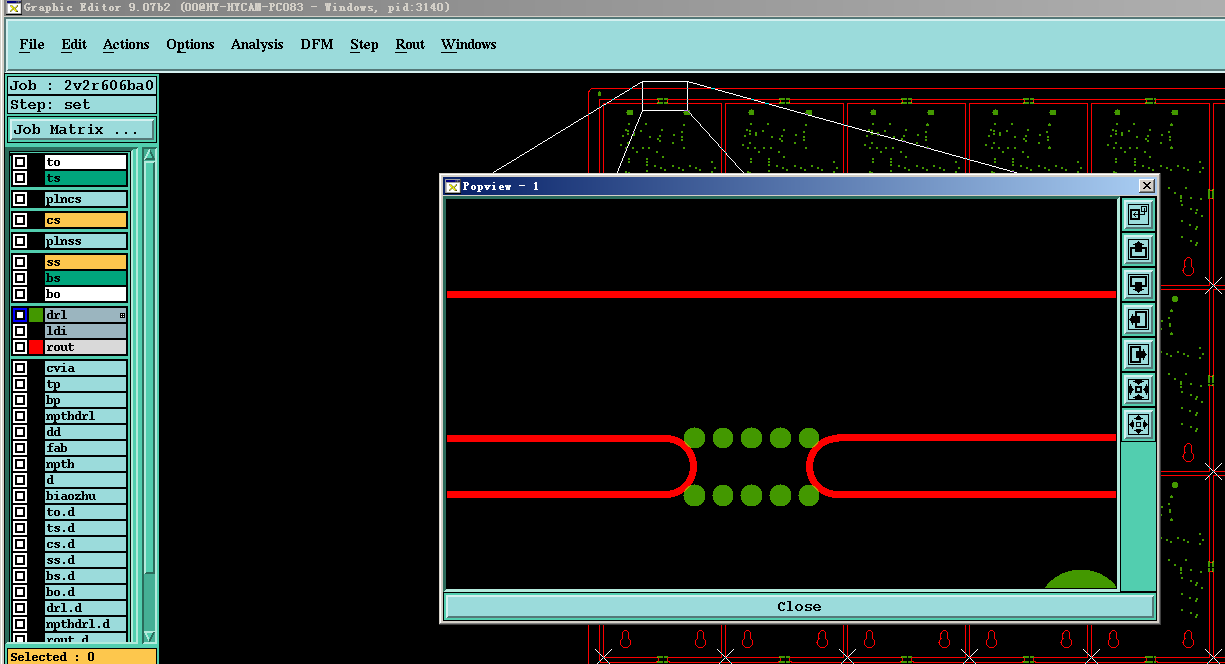Viewport: 1225px width, 664px height.
Task: Open the File menu
Action: (32, 44)
